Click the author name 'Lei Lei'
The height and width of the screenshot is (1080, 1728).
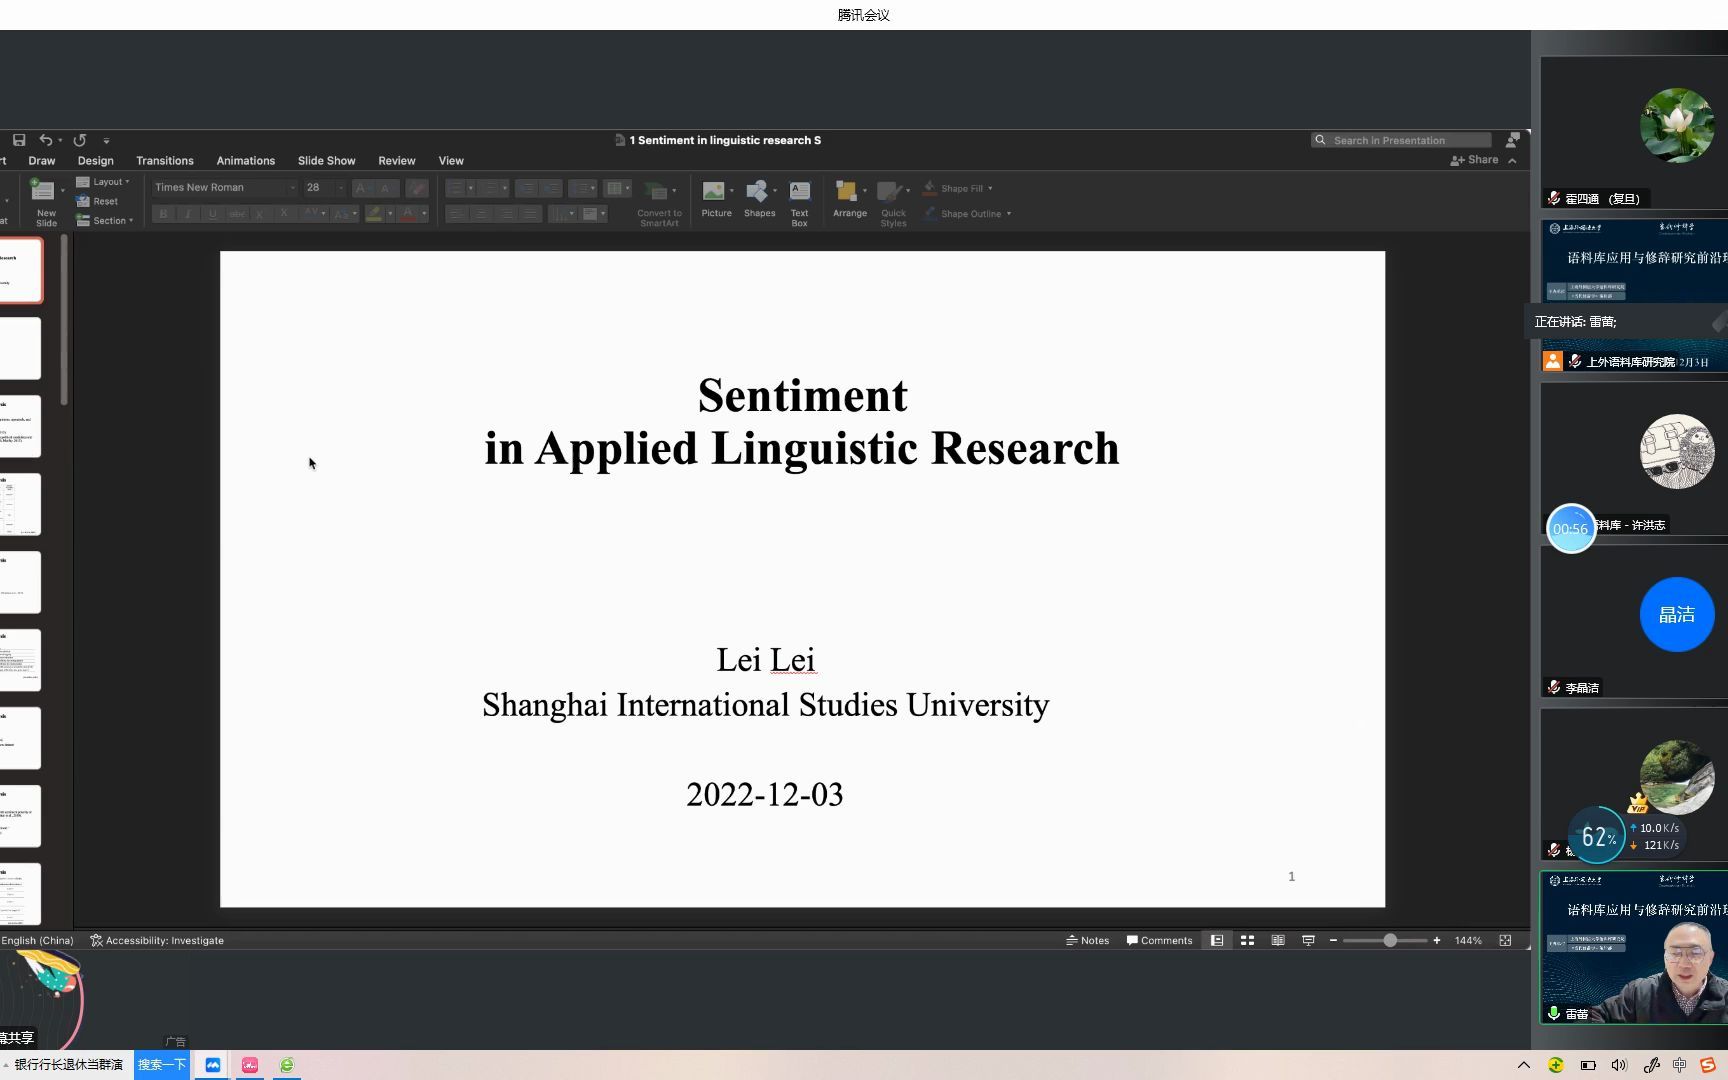[x=766, y=660]
